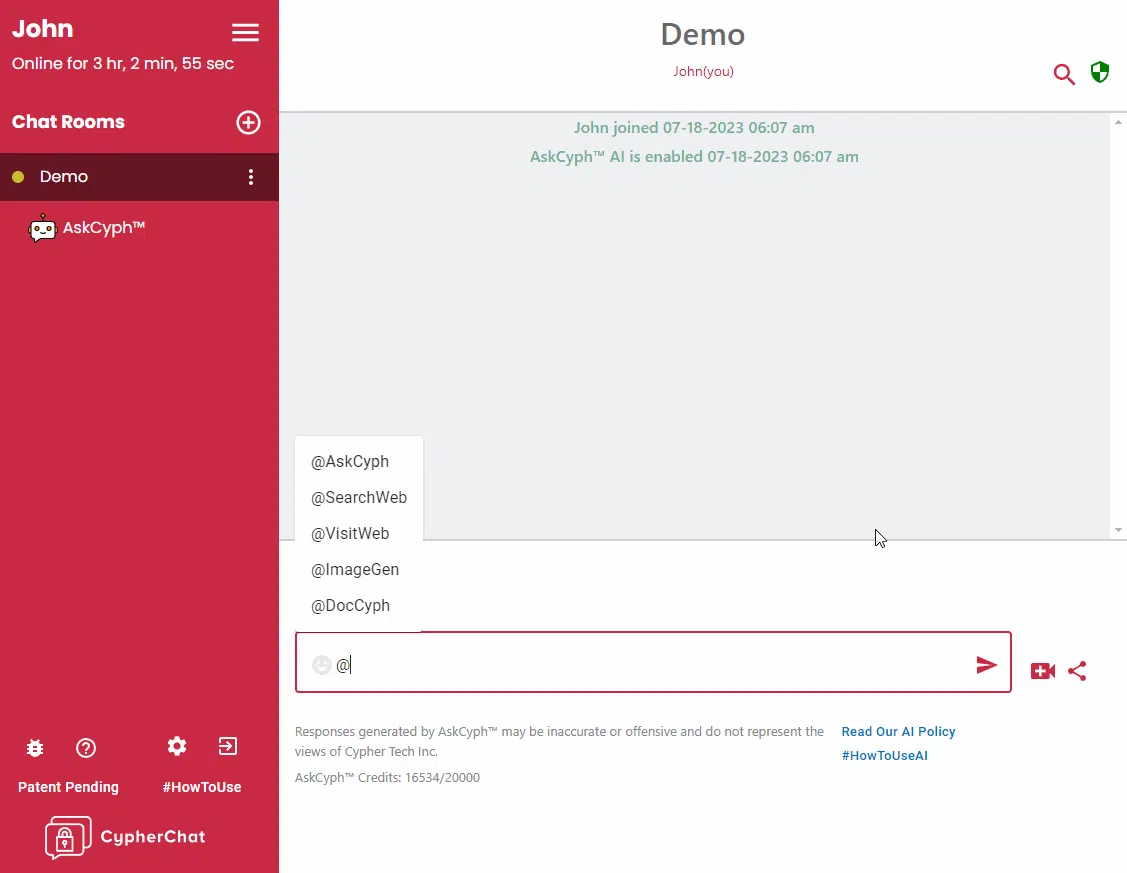The image size is (1127, 873).
Task: Click chat scrollbar up arrow
Action: pos(1118,123)
